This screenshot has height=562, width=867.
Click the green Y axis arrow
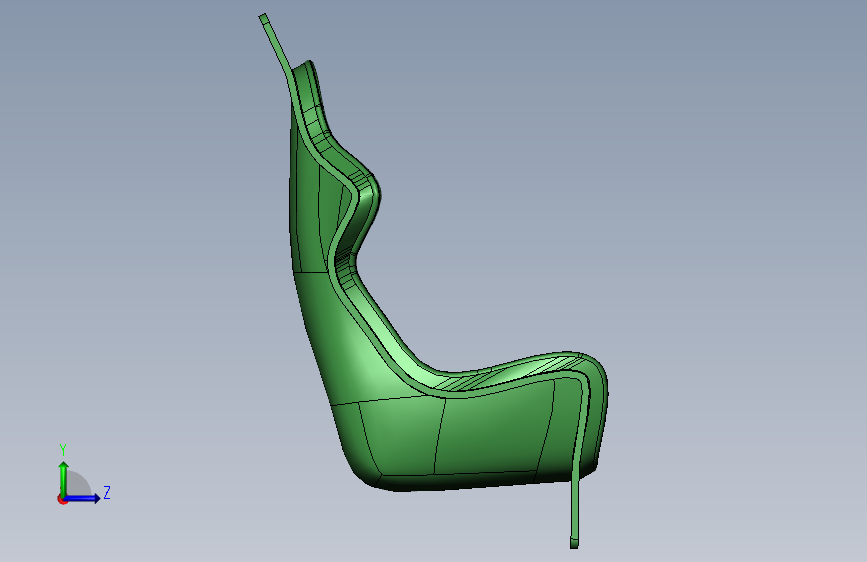click(x=64, y=479)
